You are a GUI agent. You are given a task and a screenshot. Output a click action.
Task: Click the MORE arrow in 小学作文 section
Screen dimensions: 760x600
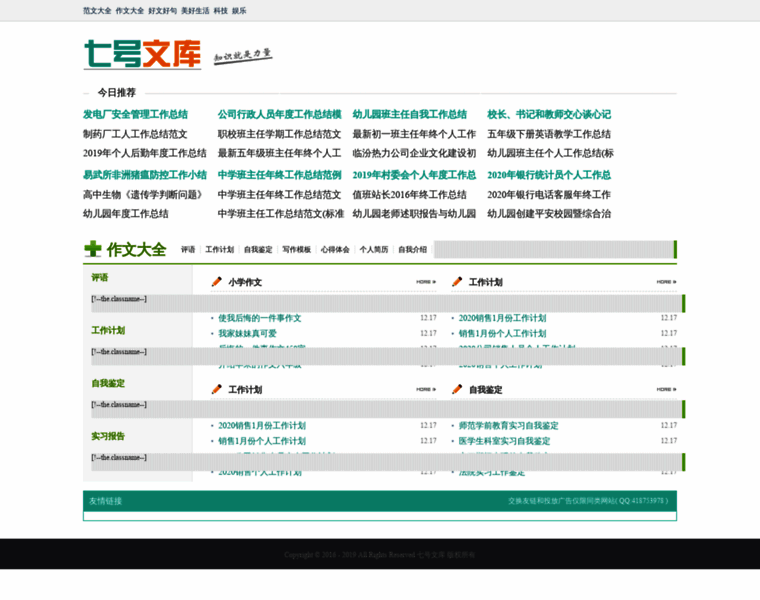click(426, 282)
